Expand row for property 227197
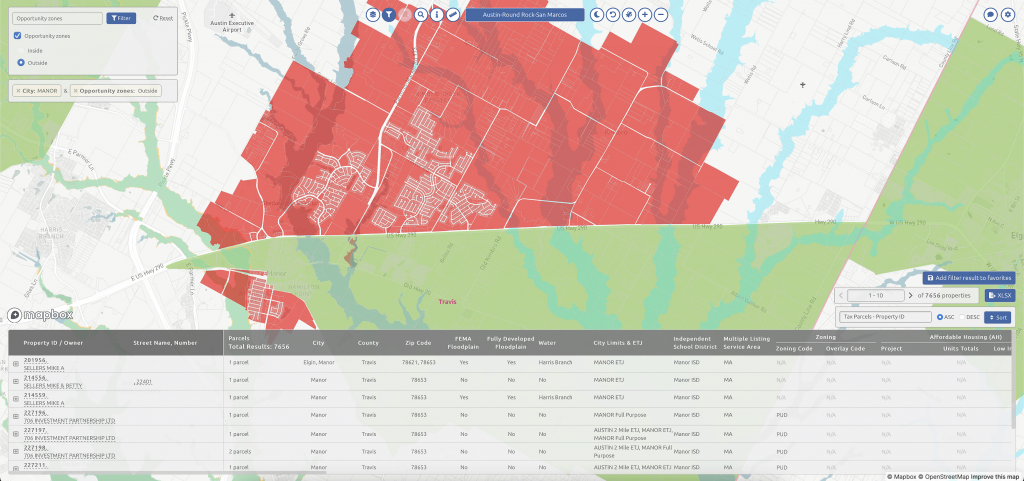The width and height of the screenshot is (1024, 481). pyautogui.click(x=16, y=434)
